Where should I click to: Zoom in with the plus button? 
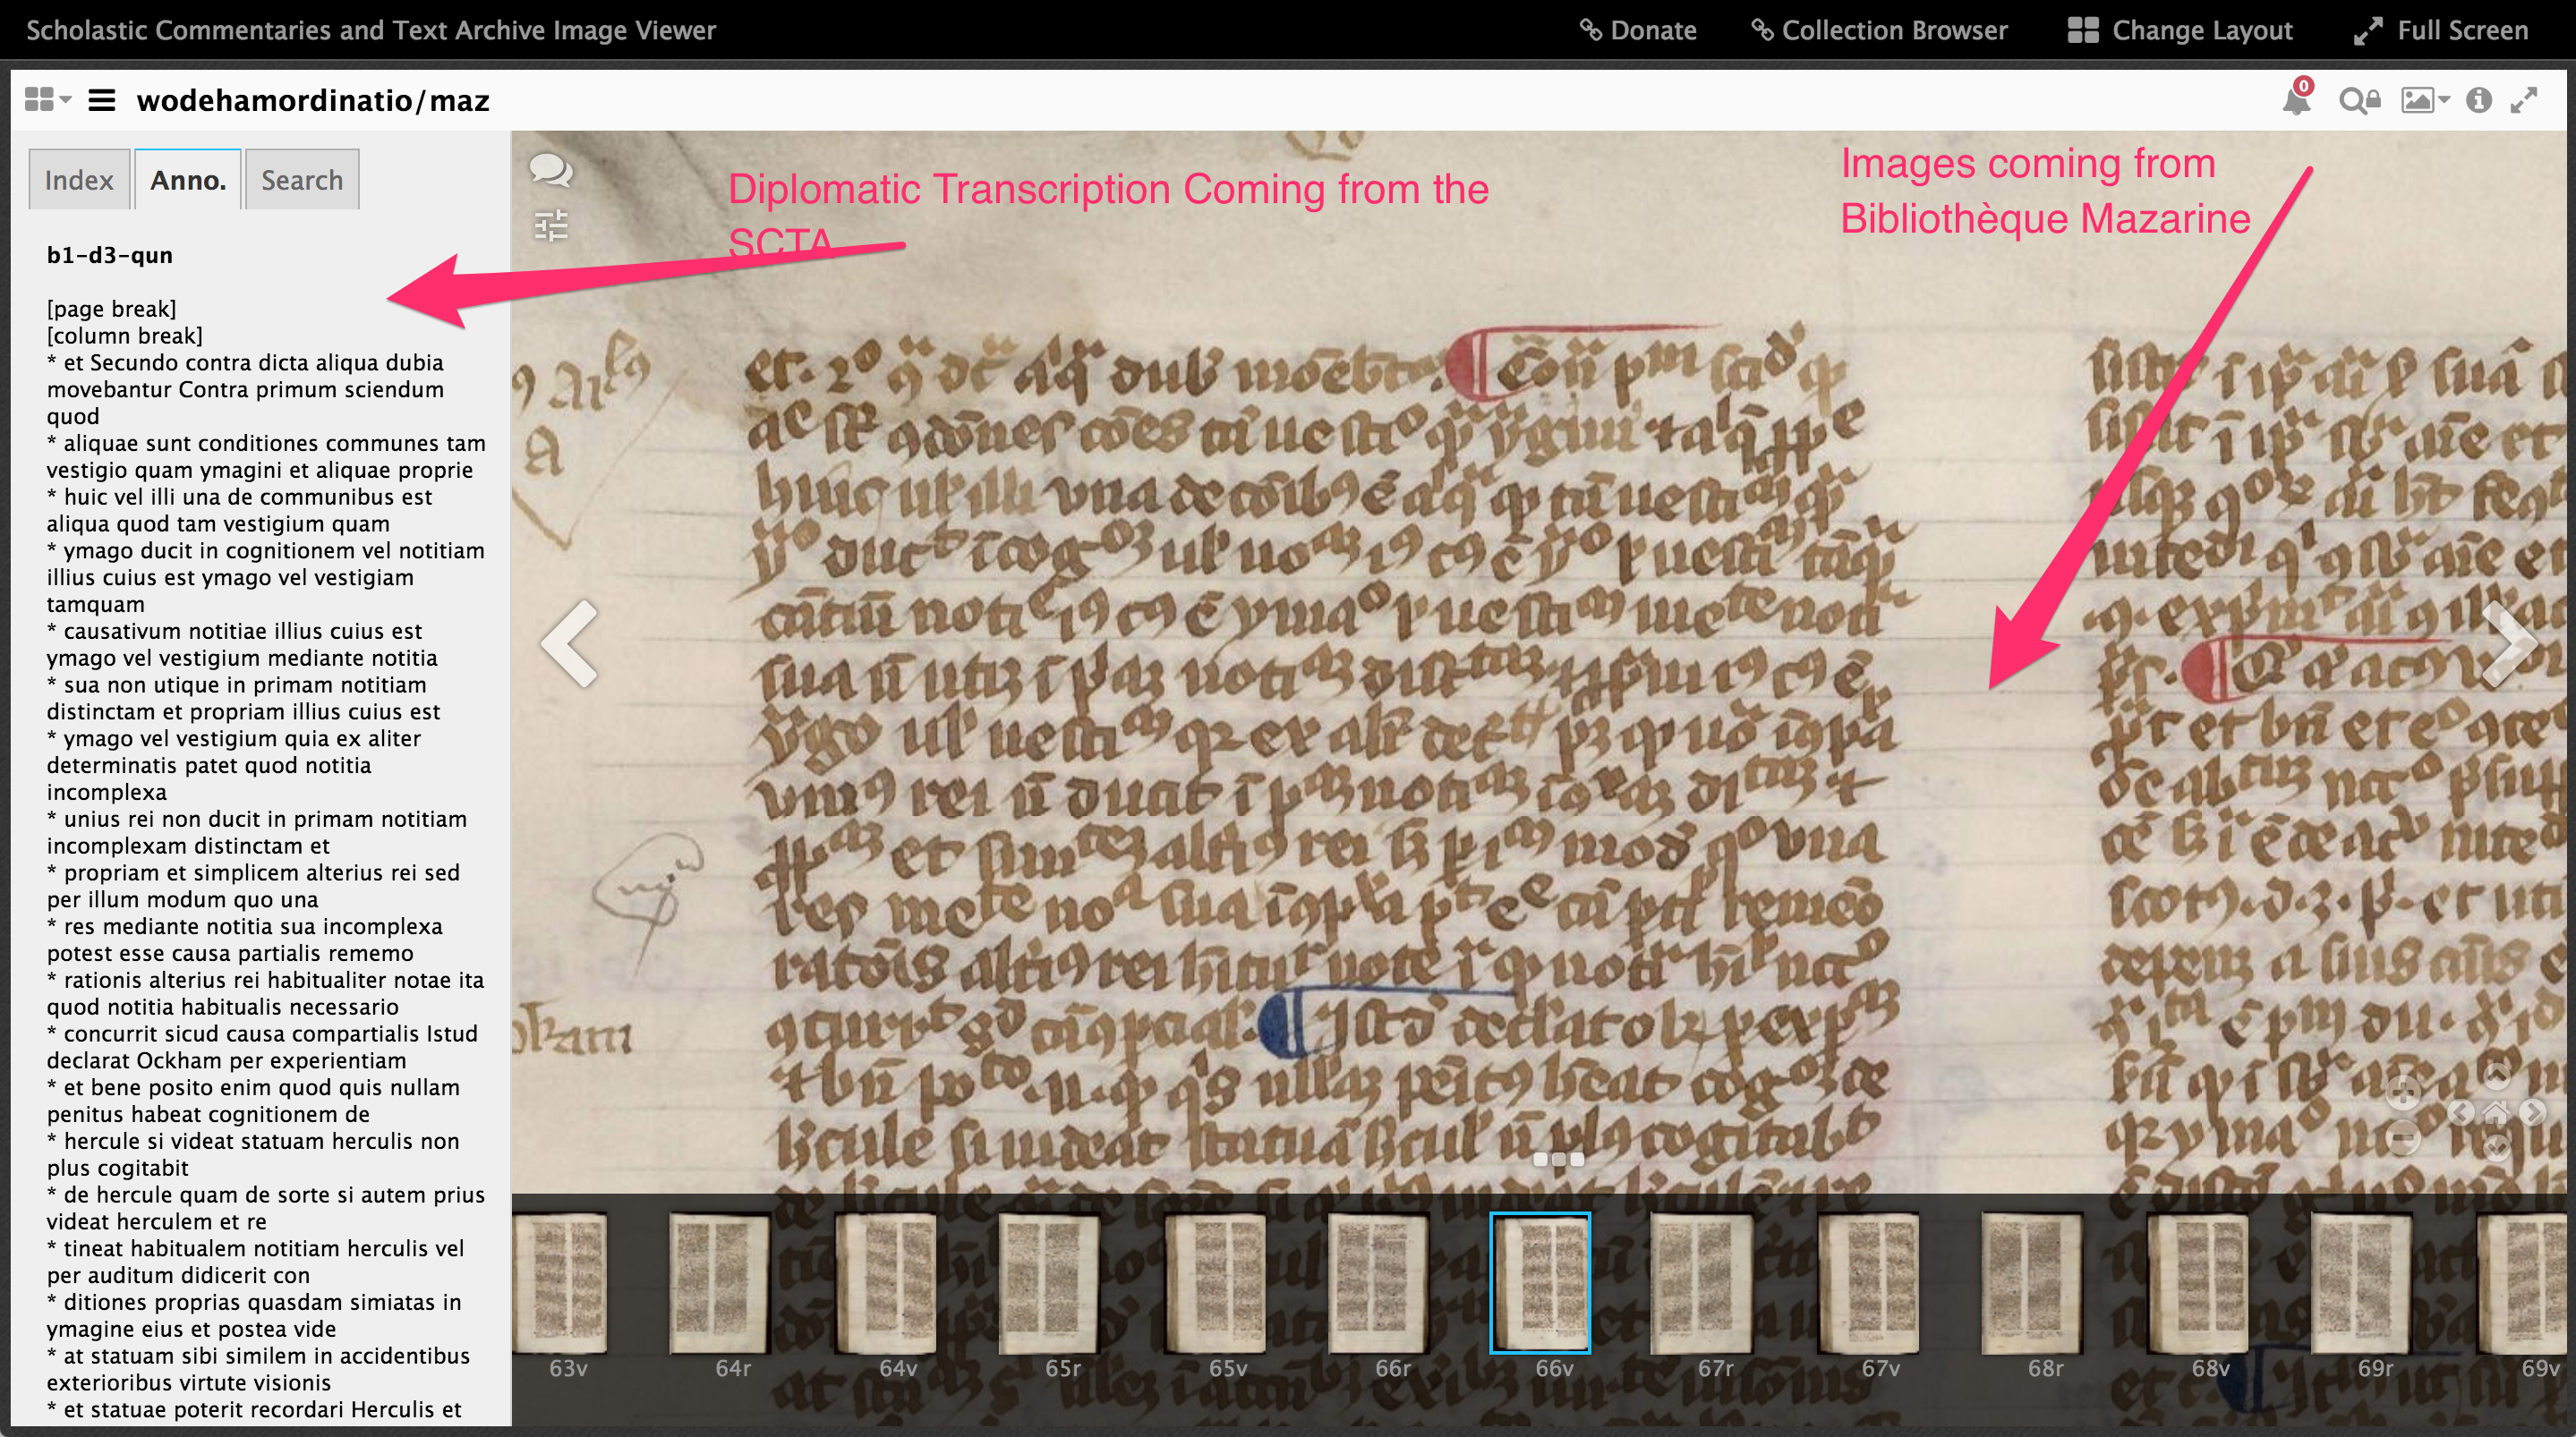(x=2403, y=1092)
